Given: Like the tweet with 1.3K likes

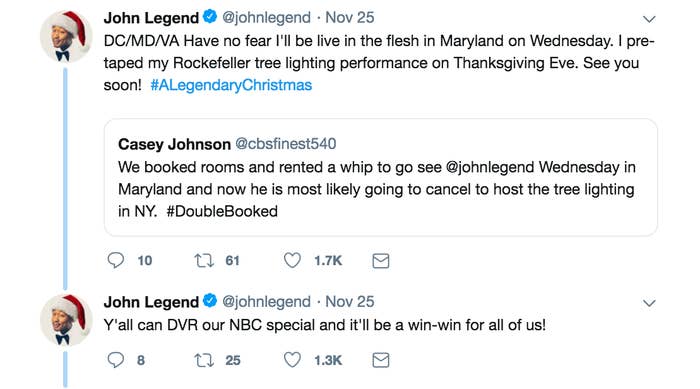Looking at the screenshot, I should pyautogui.click(x=292, y=360).
